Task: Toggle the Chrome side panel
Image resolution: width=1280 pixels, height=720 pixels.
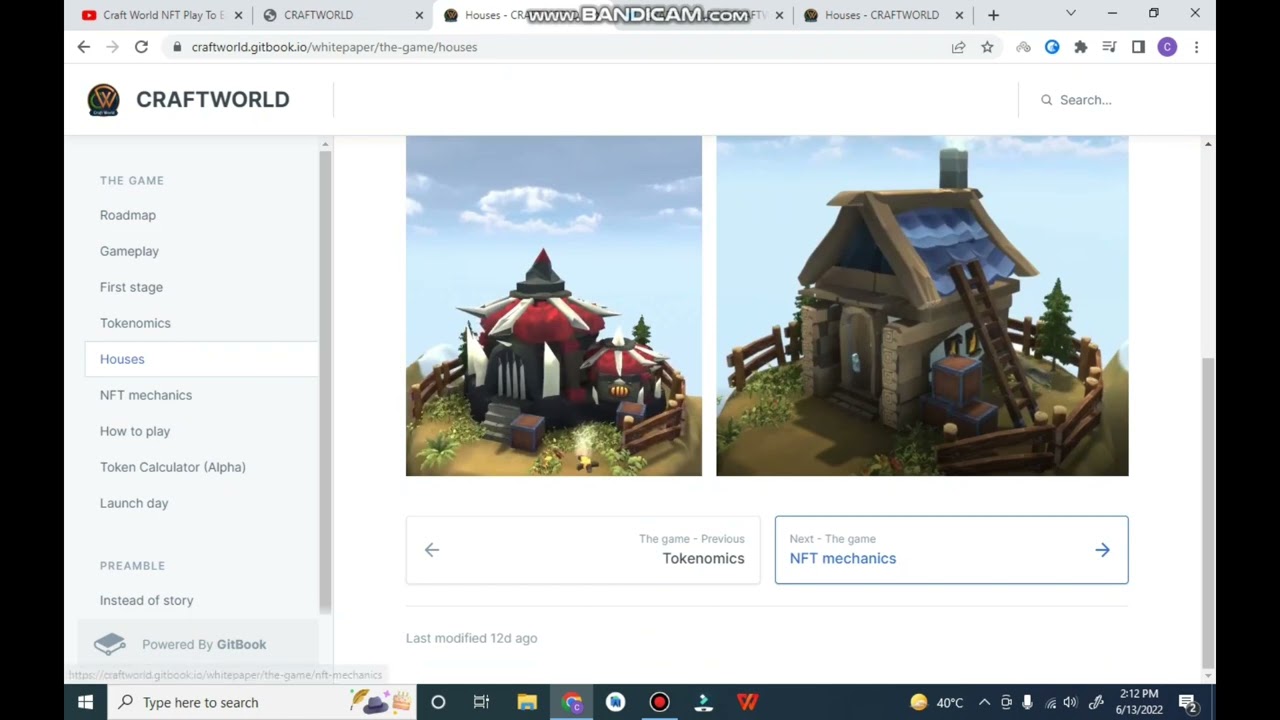Action: 1138,47
